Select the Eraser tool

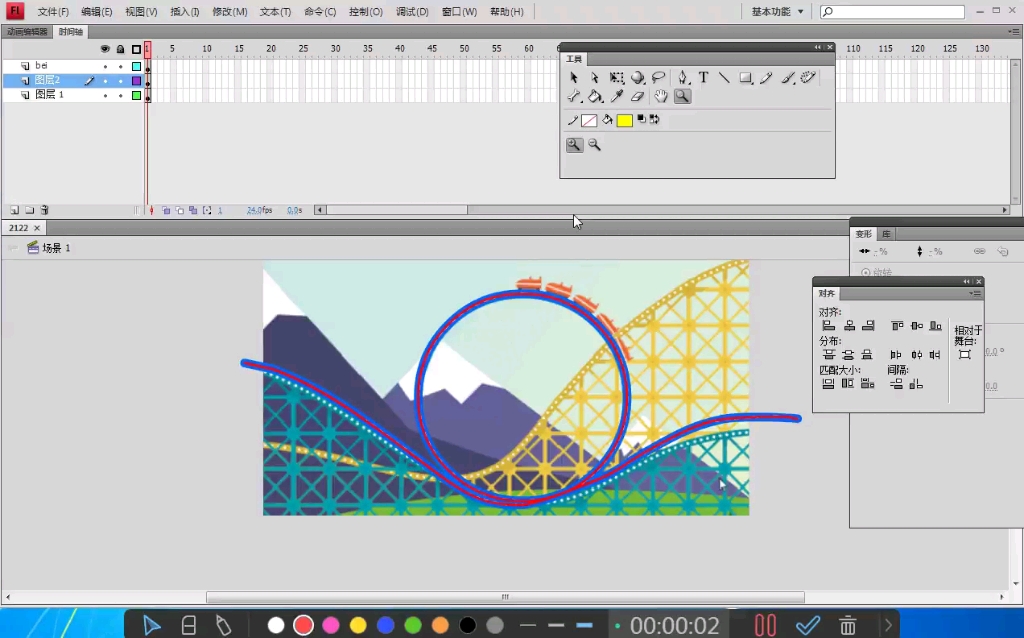point(637,97)
